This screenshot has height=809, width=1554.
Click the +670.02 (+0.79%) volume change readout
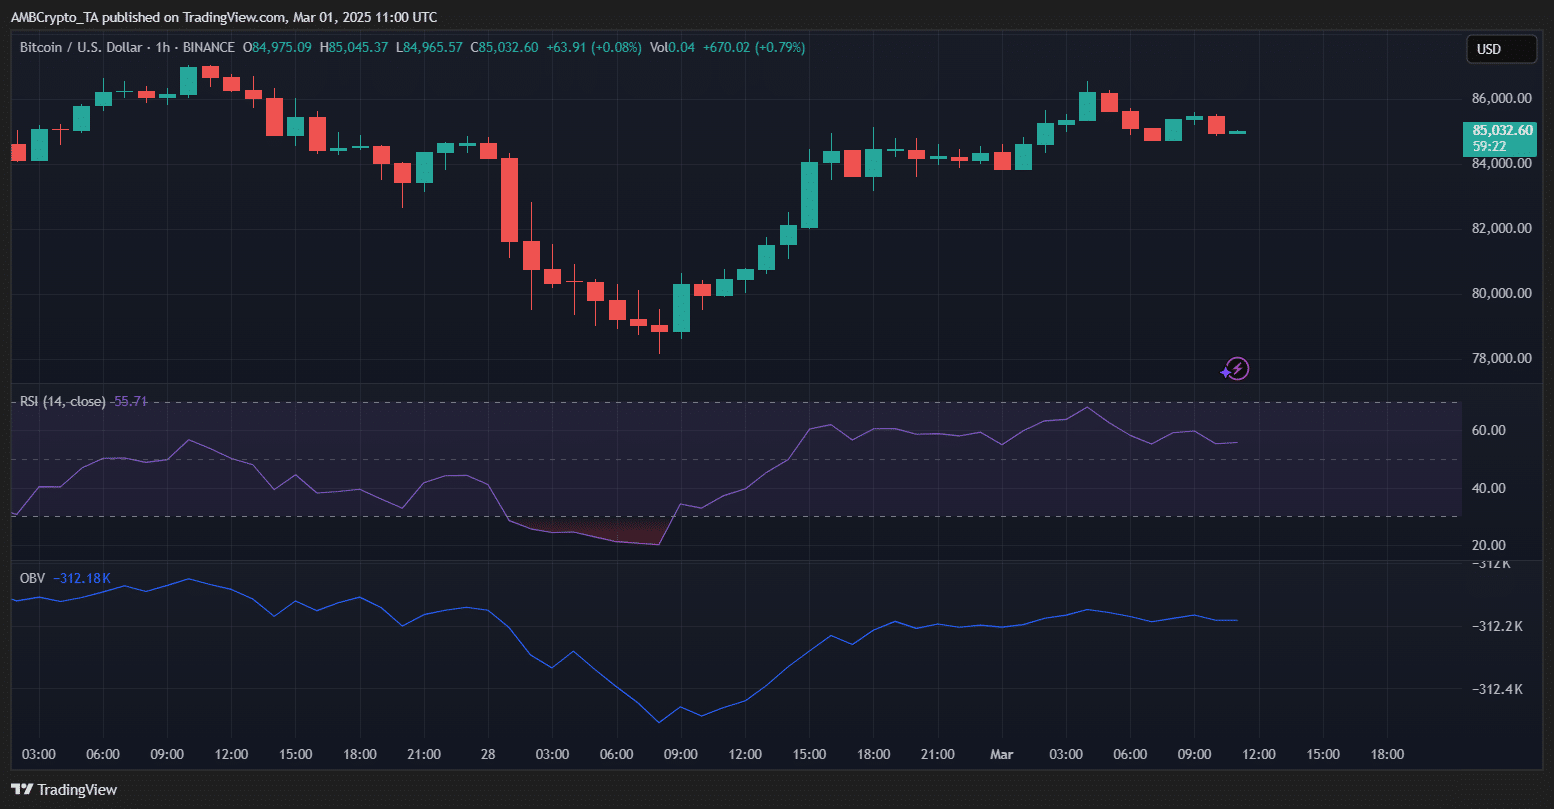[754, 47]
